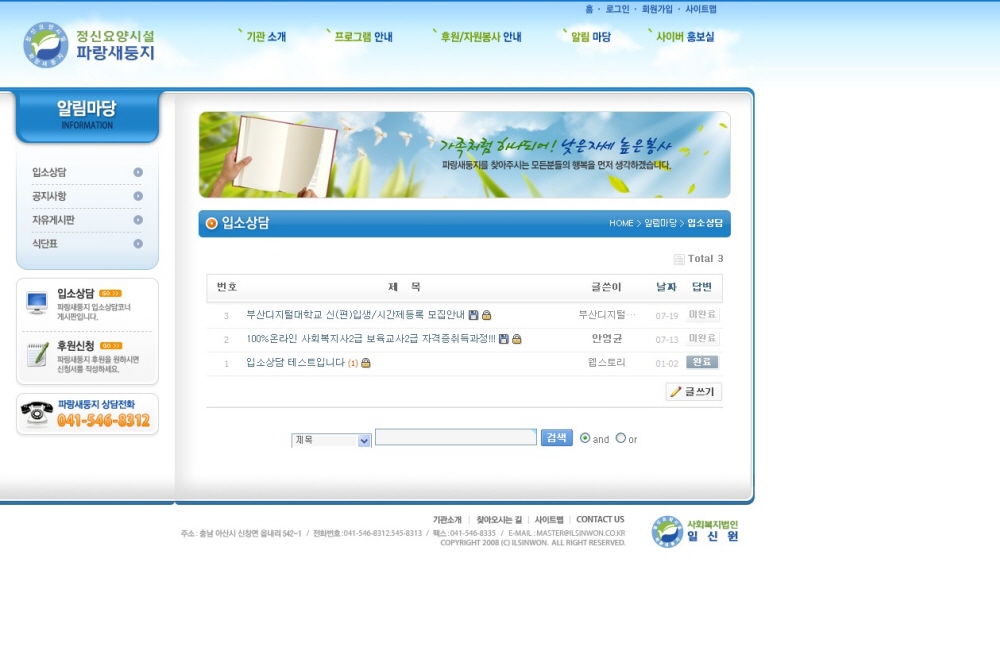The width and height of the screenshot is (1000, 652).
Task: Open the 회원가입 link at top
Action: [657, 9]
